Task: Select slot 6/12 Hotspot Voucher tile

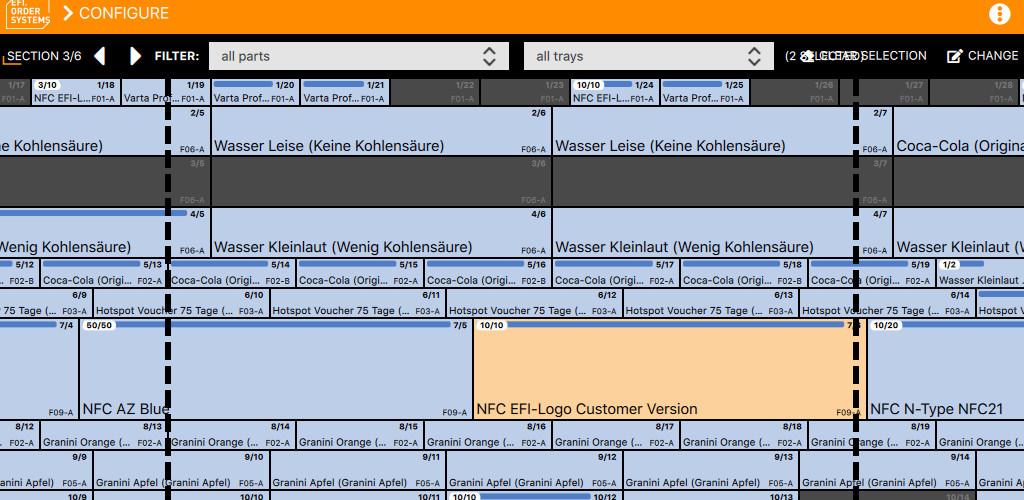Action: click(x=534, y=304)
